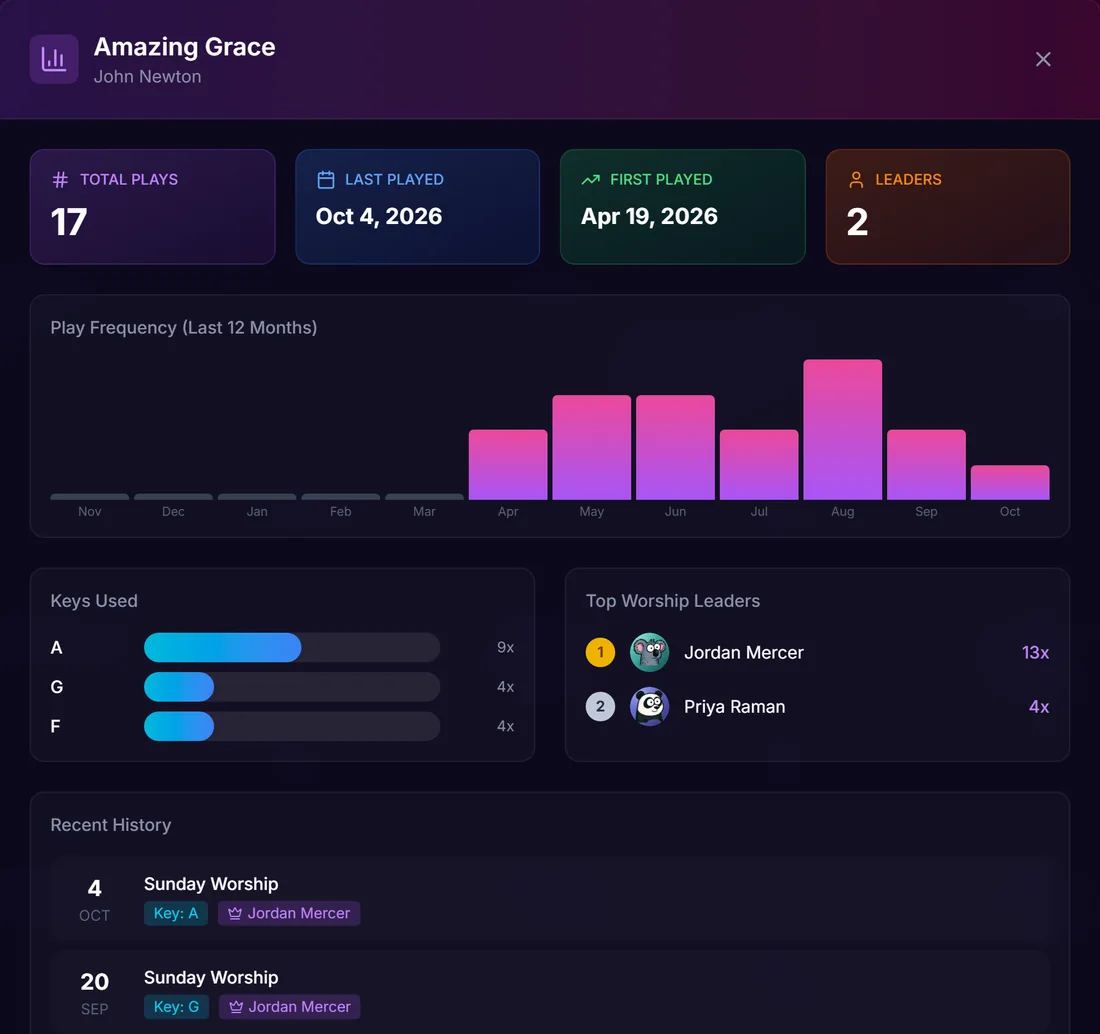
Task: Click the gold rank 1 badge
Action: click(x=600, y=652)
